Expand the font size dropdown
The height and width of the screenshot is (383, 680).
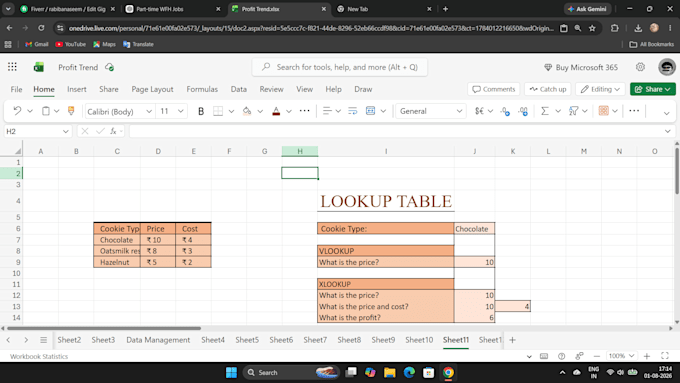click(x=181, y=111)
